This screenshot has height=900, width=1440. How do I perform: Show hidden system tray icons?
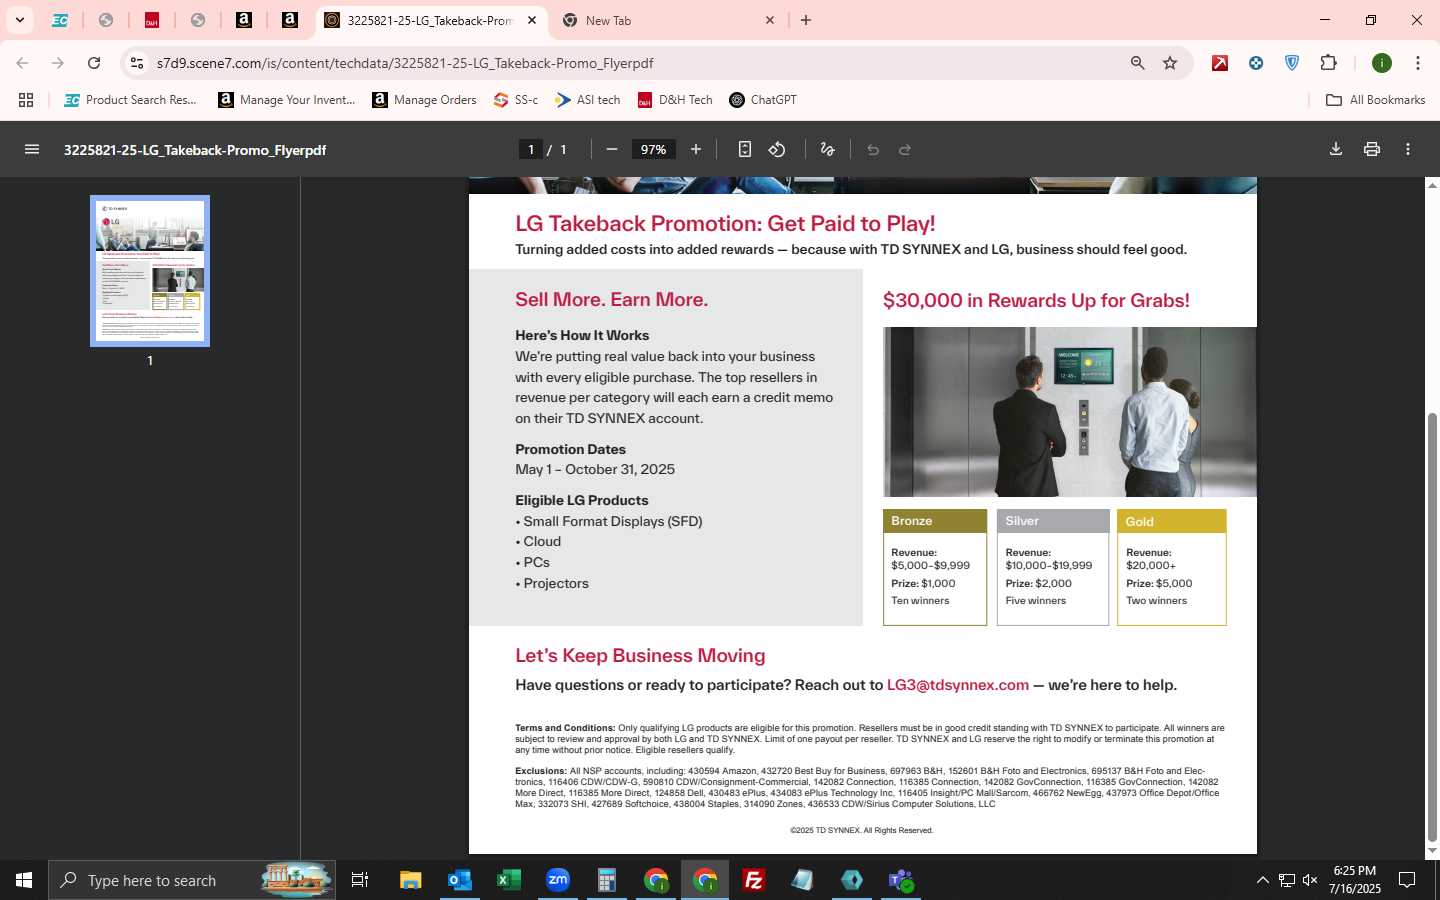1262,880
